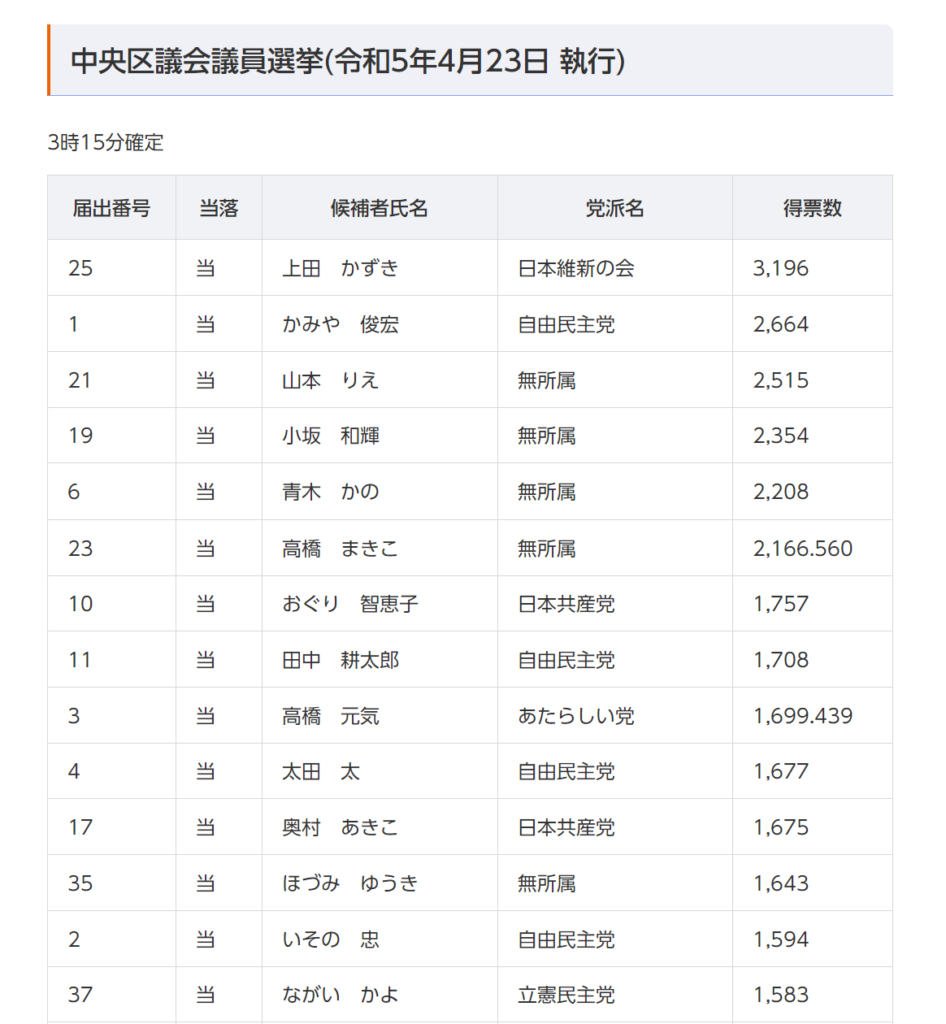Click filing number 17
946x1024 pixels.
coord(80,828)
